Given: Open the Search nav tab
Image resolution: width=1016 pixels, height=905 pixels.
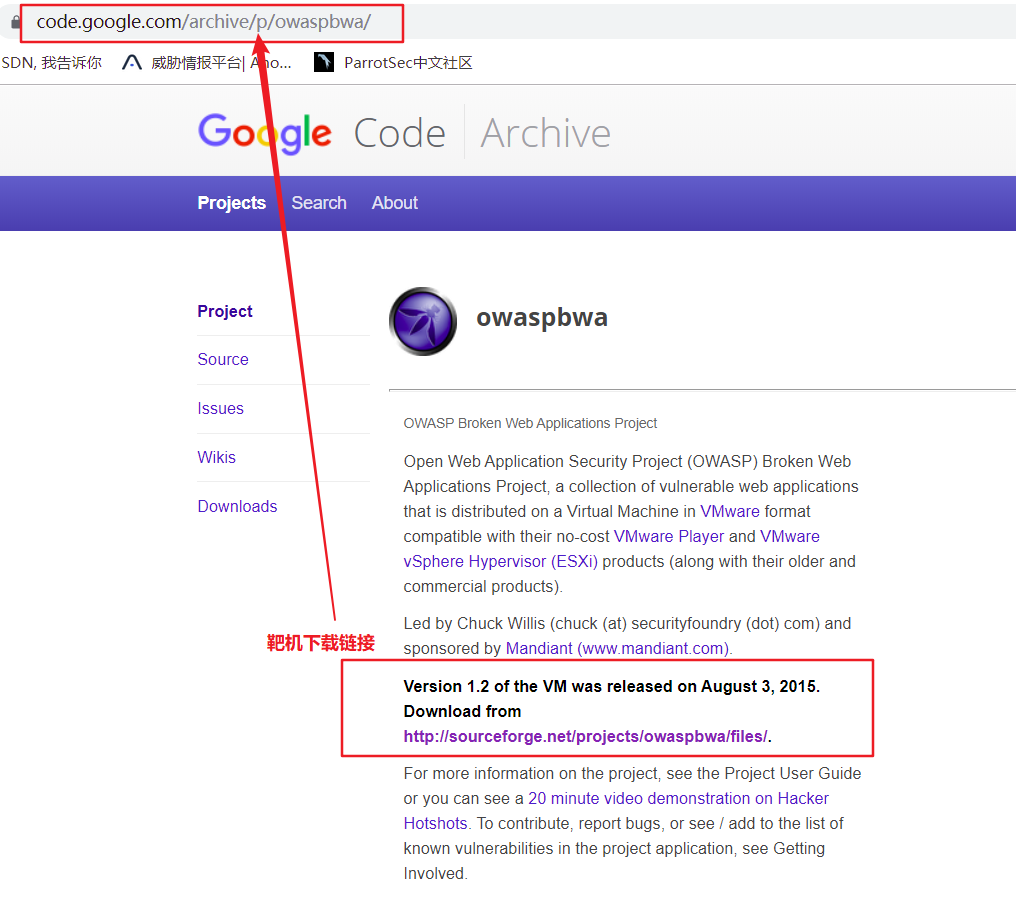Looking at the screenshot, I should click(319, 203).
